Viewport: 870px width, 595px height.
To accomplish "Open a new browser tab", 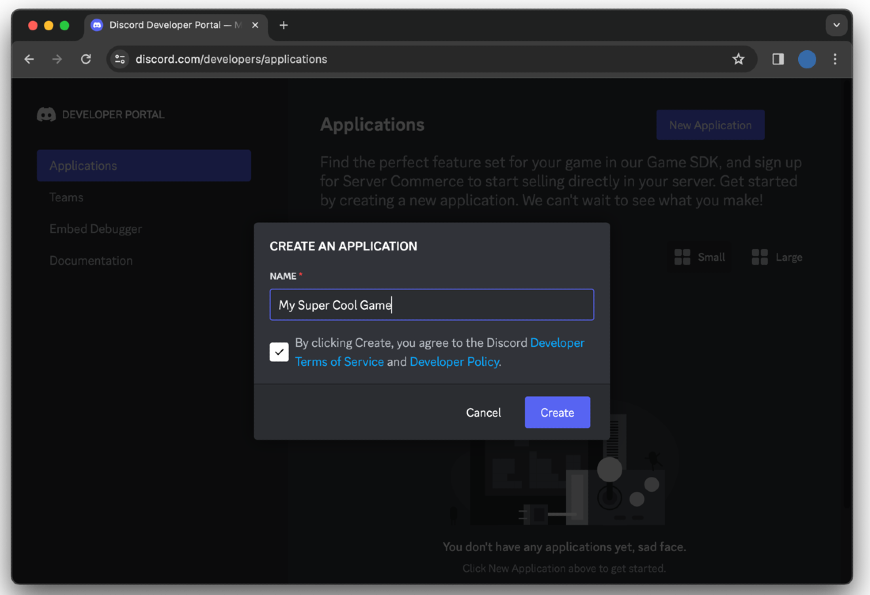I will pos(283,25).
